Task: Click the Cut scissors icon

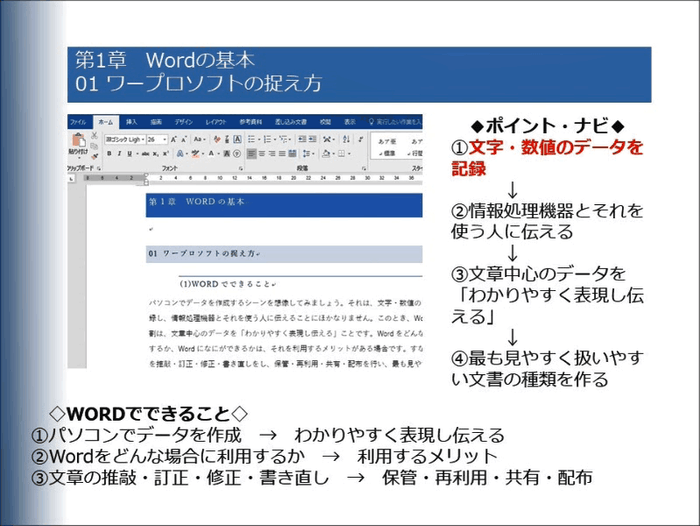Action: 94,135
